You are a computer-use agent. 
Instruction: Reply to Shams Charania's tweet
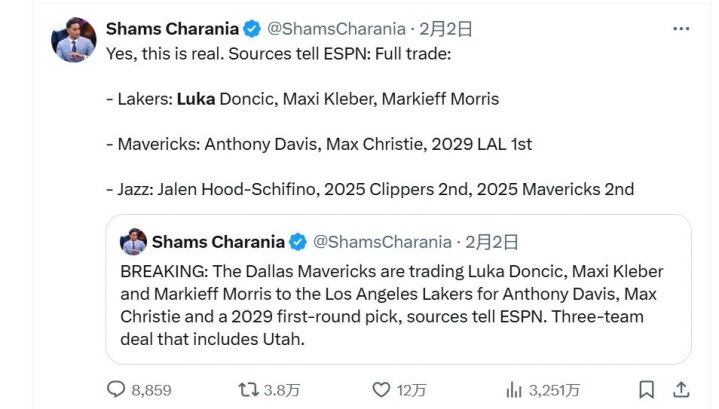[116, 390]
